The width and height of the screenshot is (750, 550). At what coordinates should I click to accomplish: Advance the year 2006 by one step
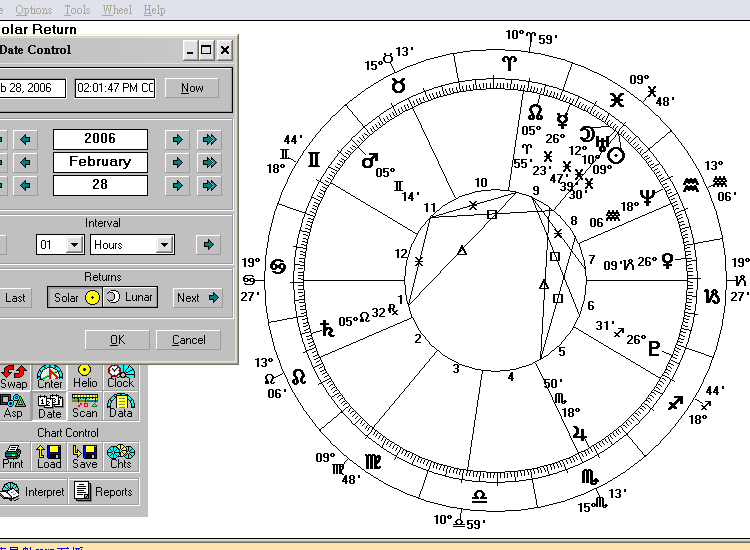[177, 139]
